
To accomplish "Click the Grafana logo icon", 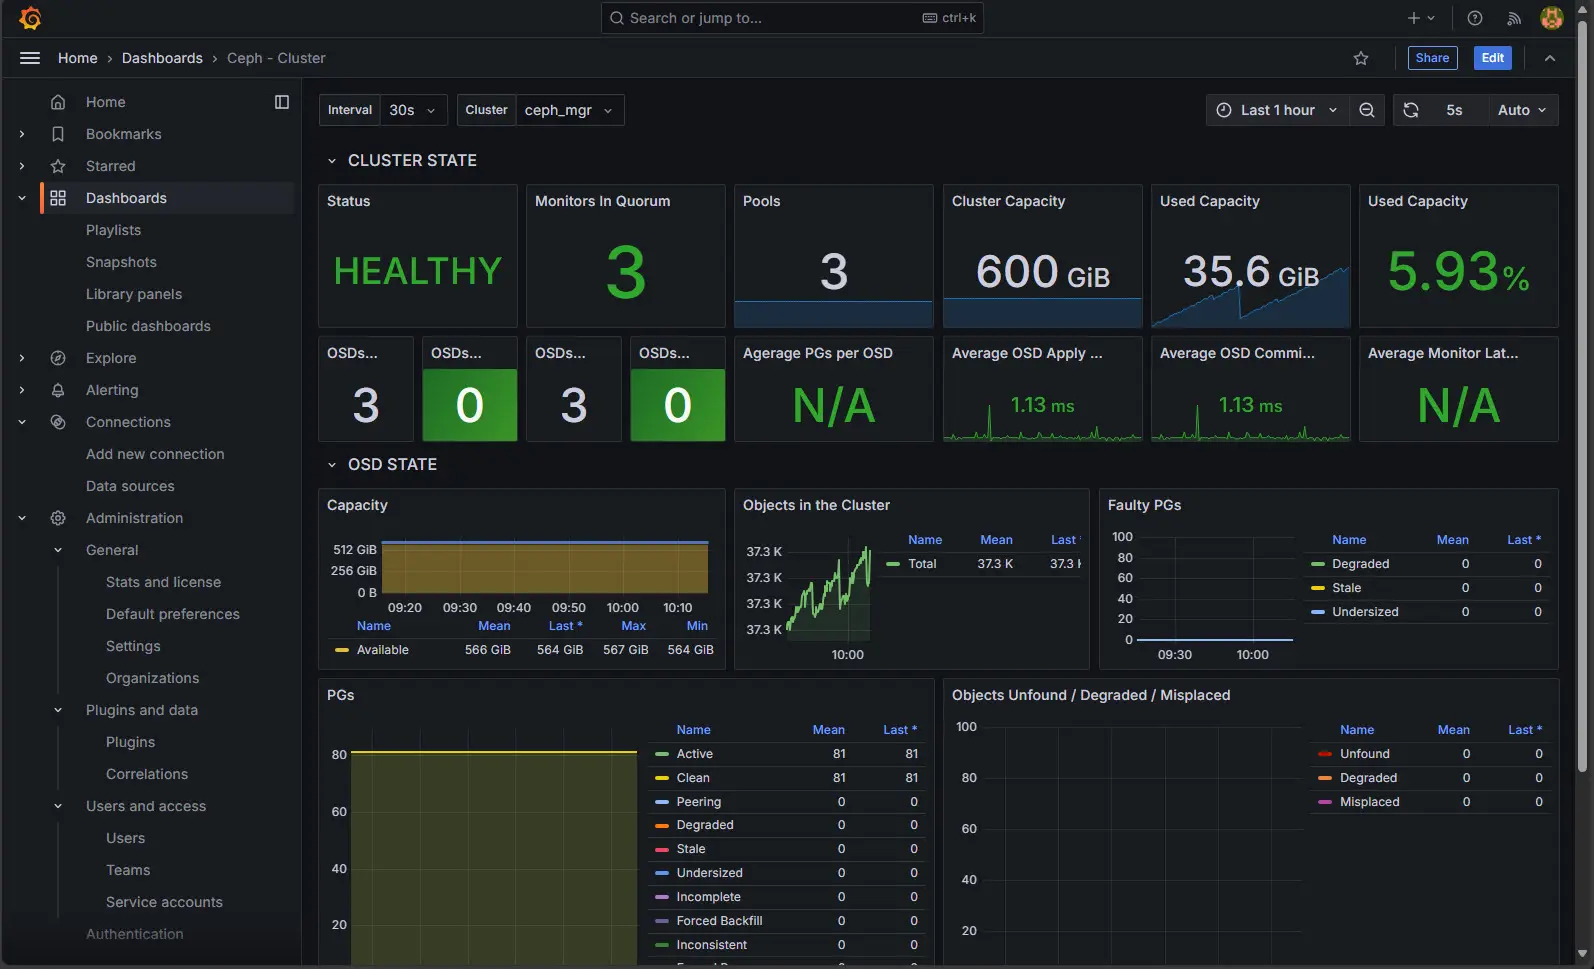I will (30, 18).
